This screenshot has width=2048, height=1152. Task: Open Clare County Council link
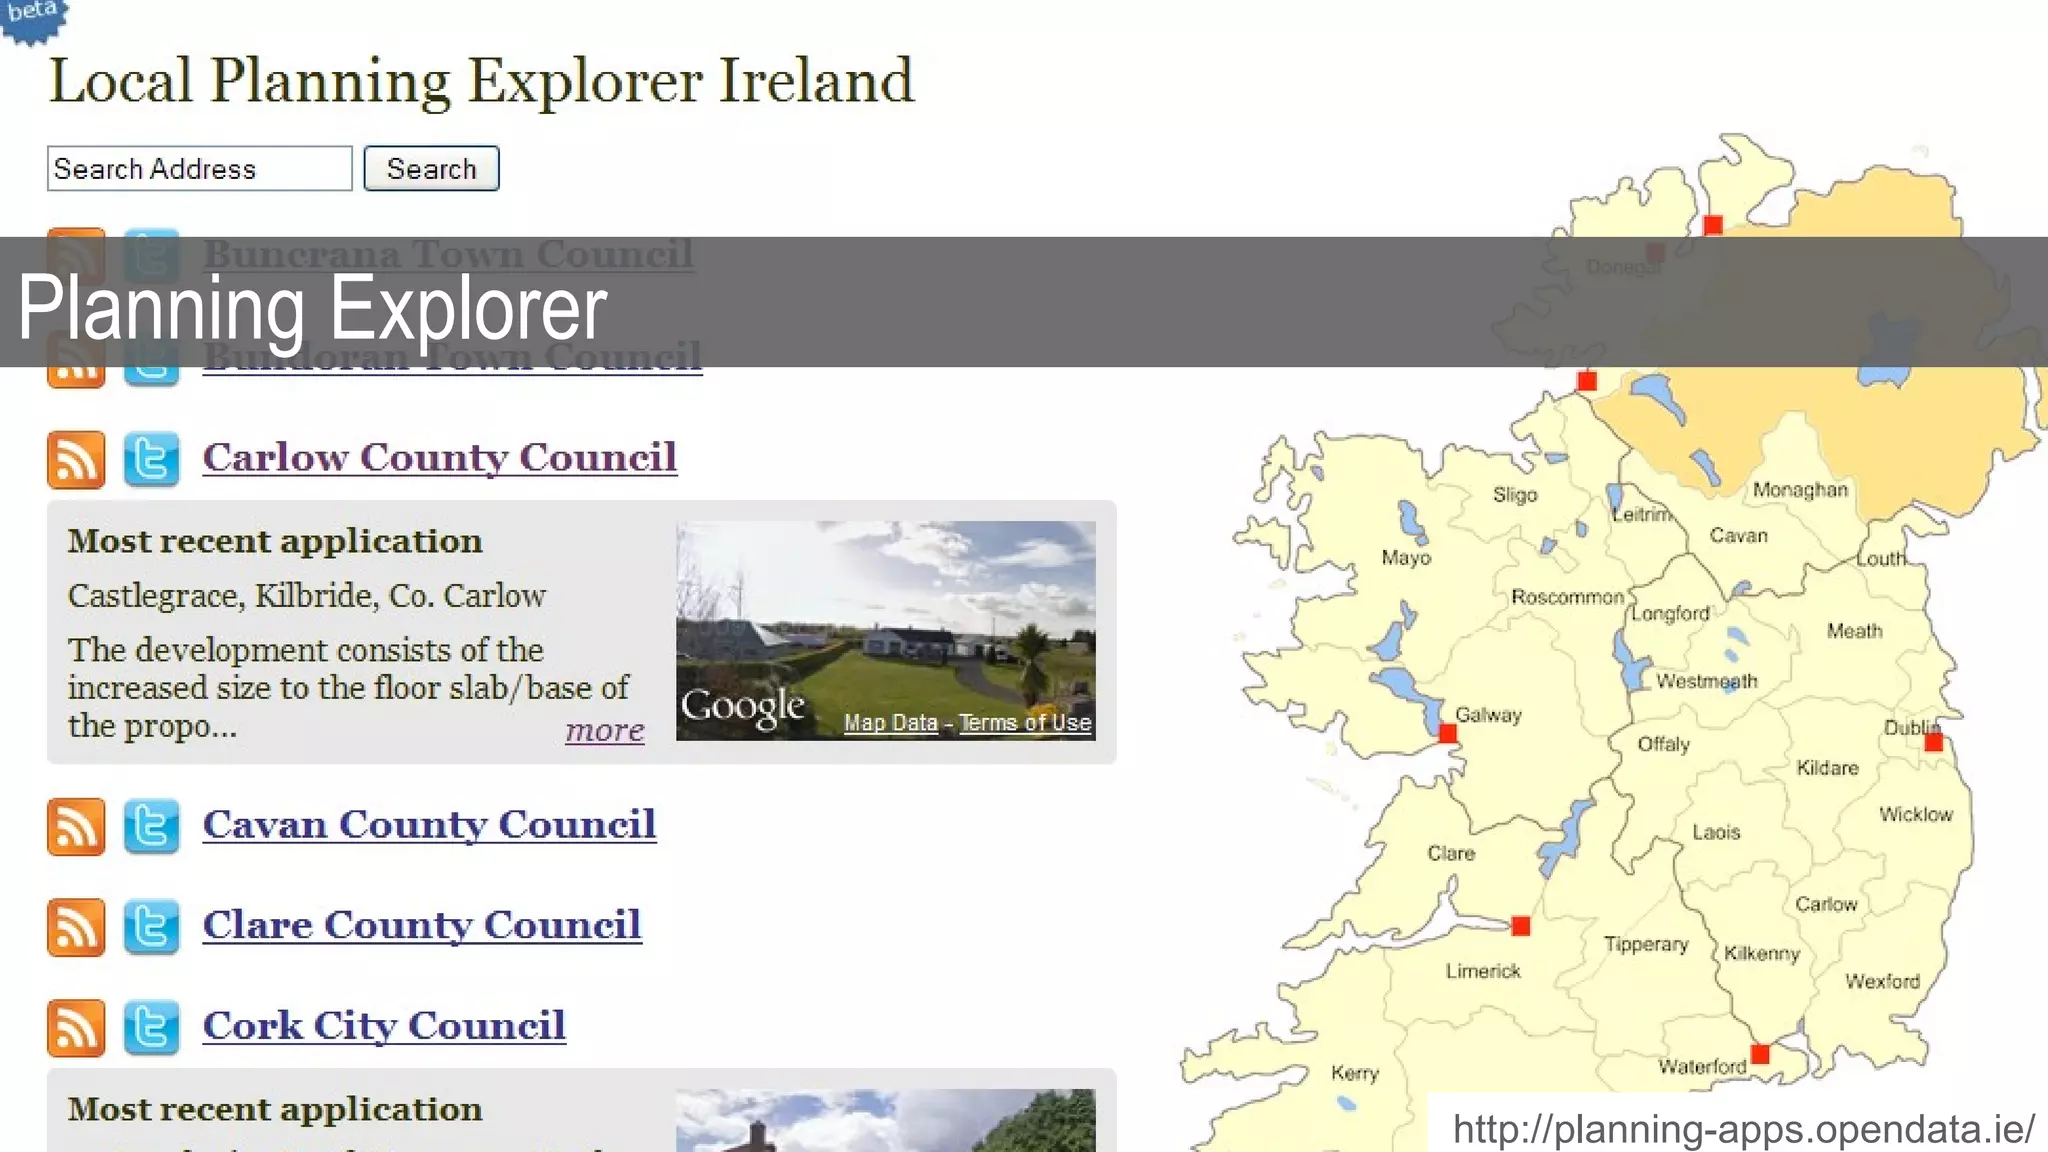tap(421, 925)
